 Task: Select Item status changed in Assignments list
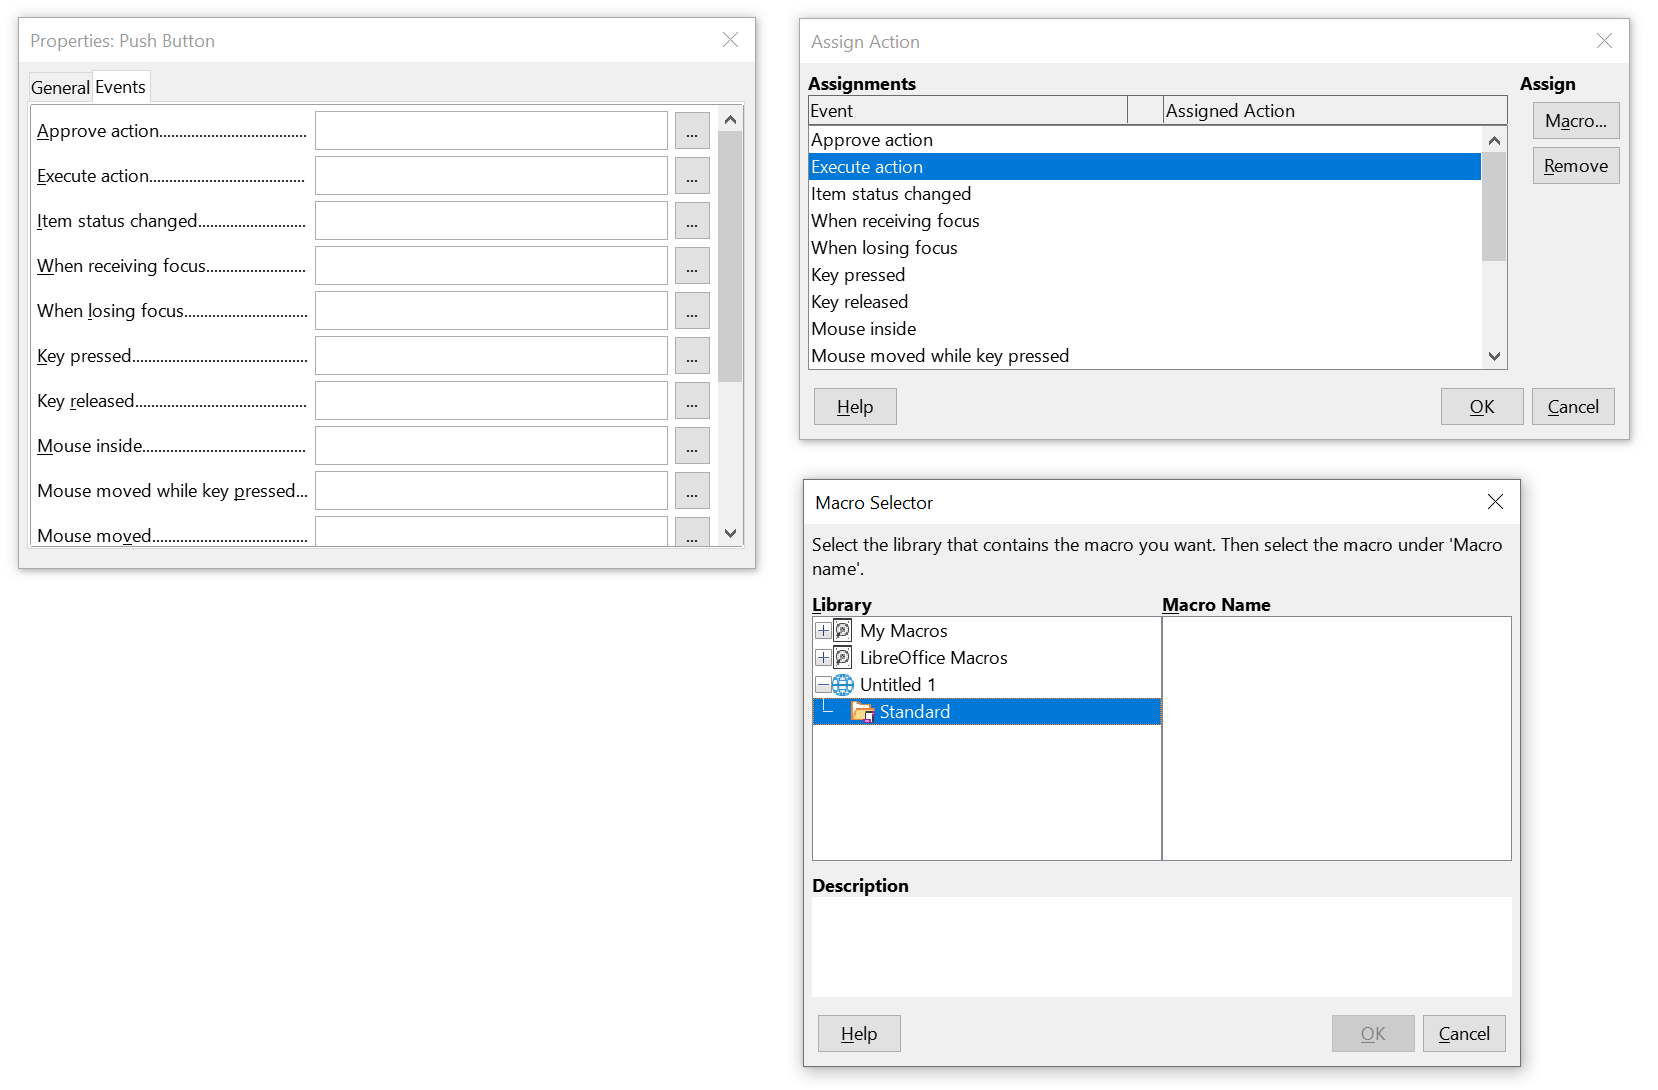[x=1144, y=194]
